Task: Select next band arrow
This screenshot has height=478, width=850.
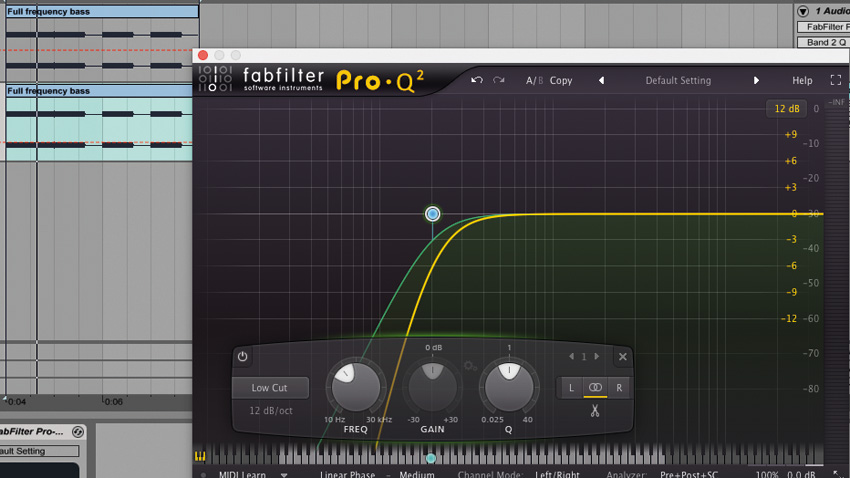Action: click(x=597, y=357)
